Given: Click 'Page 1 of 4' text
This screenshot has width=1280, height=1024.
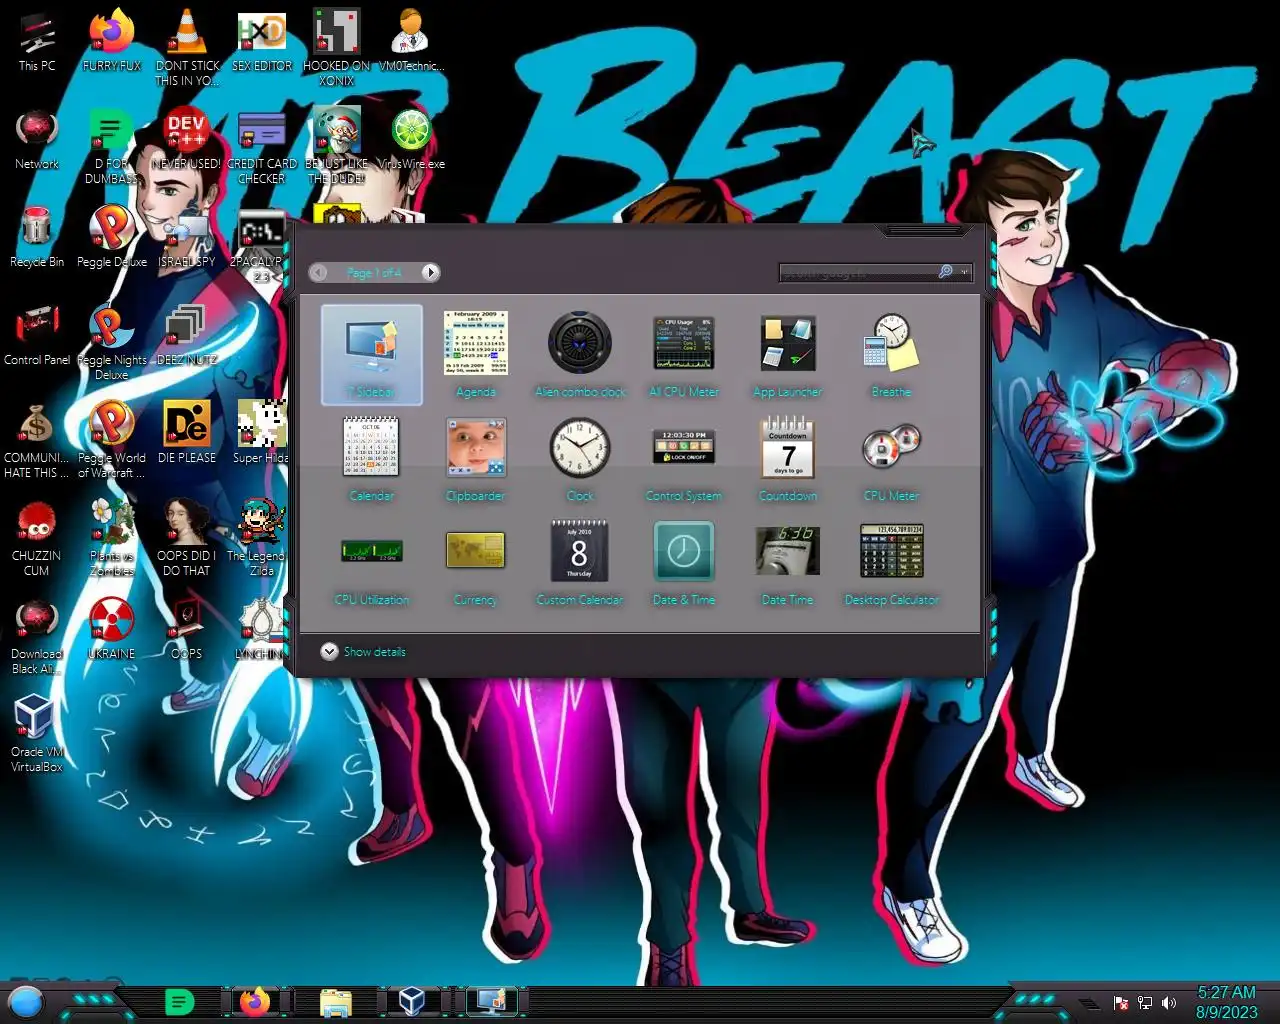Looking at the screenshot, I should [x=374, y=272].
